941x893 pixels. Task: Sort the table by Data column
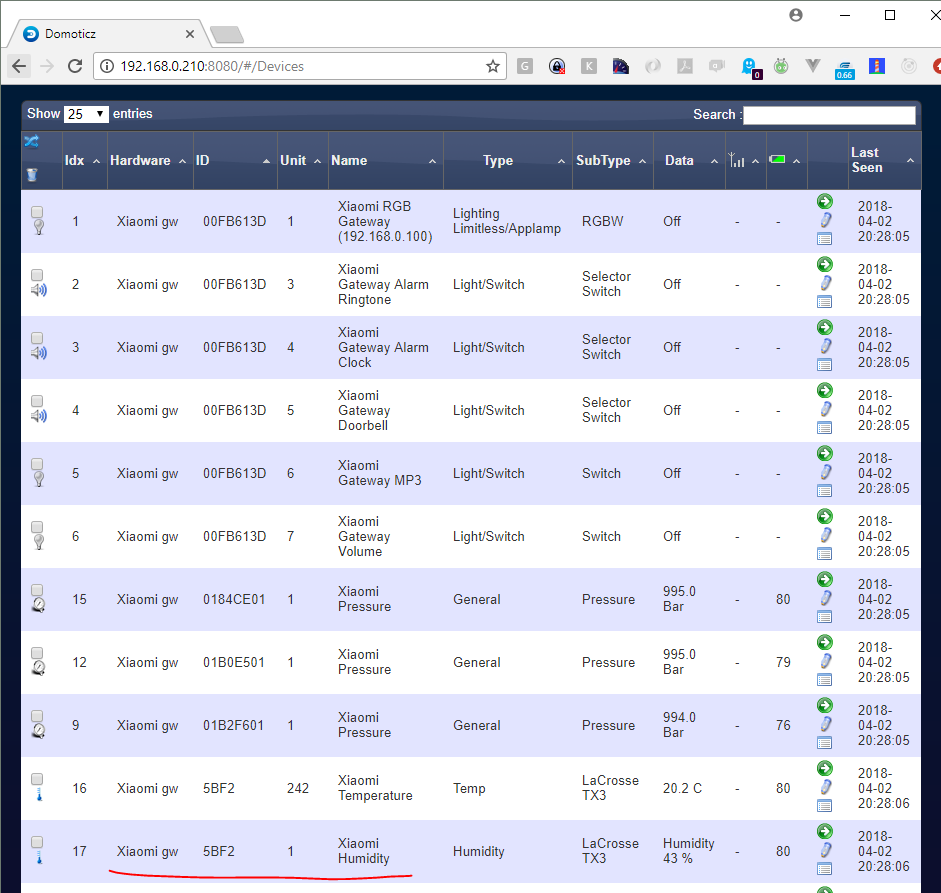coord(690,161)
